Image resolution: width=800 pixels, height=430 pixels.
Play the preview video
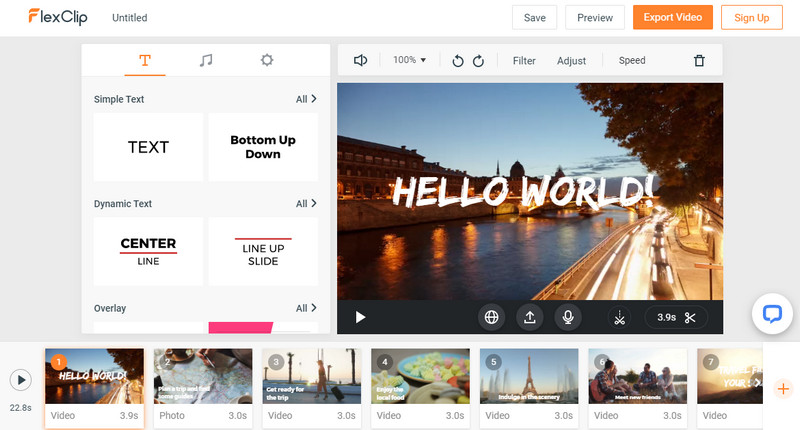pyautogui.click(x=360, y=317)
